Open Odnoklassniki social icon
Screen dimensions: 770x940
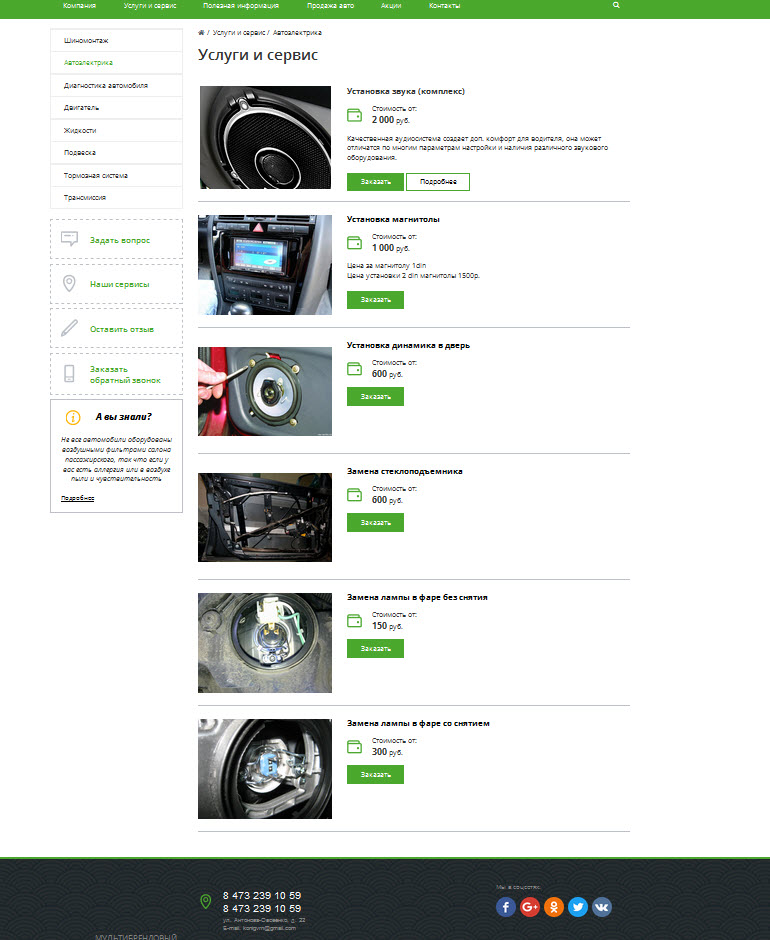point(554,907)
